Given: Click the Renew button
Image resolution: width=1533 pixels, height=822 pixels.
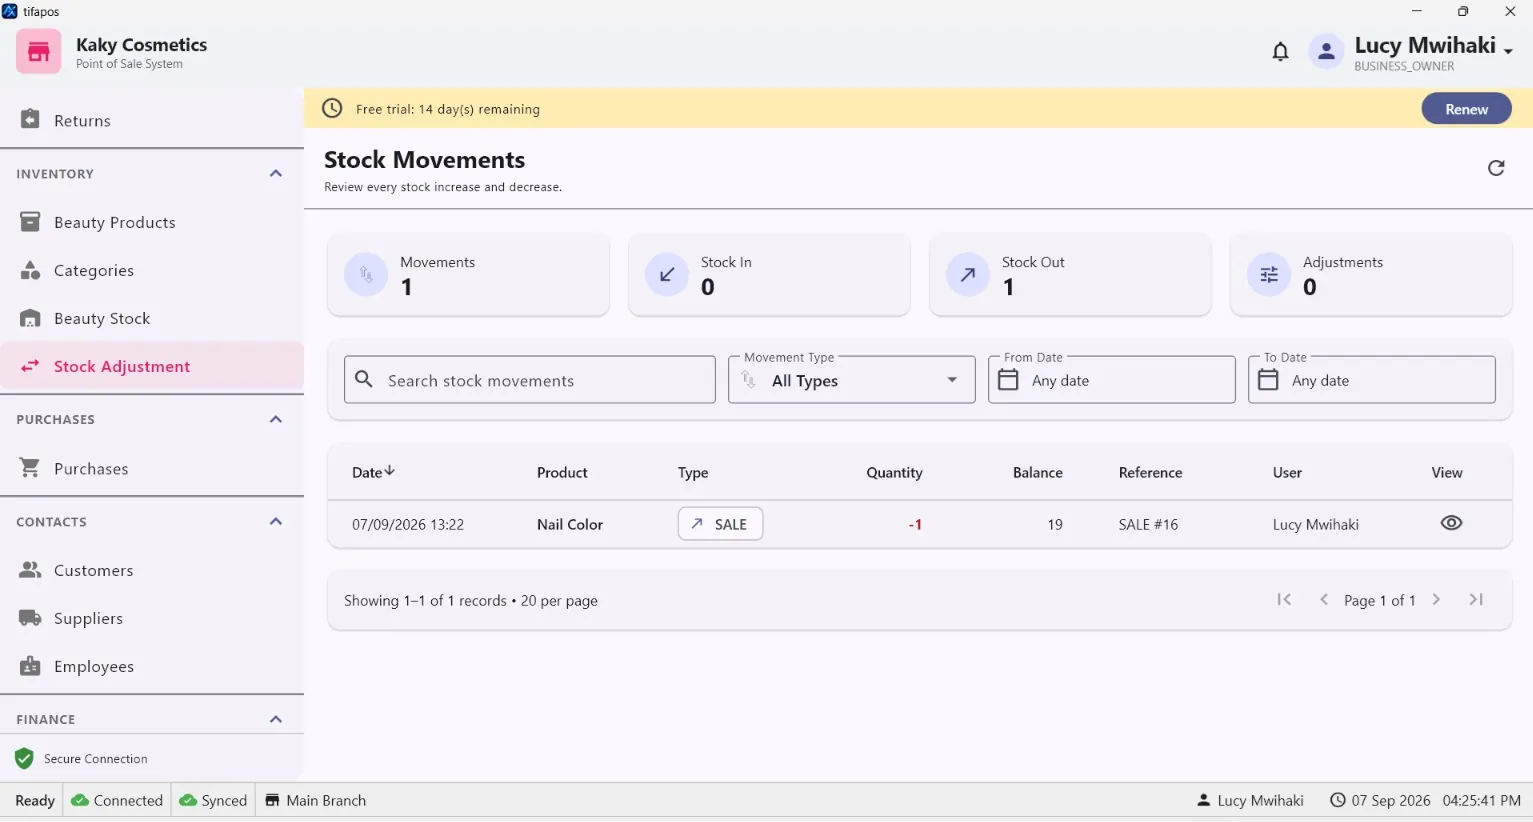Looking at the screenshot, I should [x=1466, y=109].
